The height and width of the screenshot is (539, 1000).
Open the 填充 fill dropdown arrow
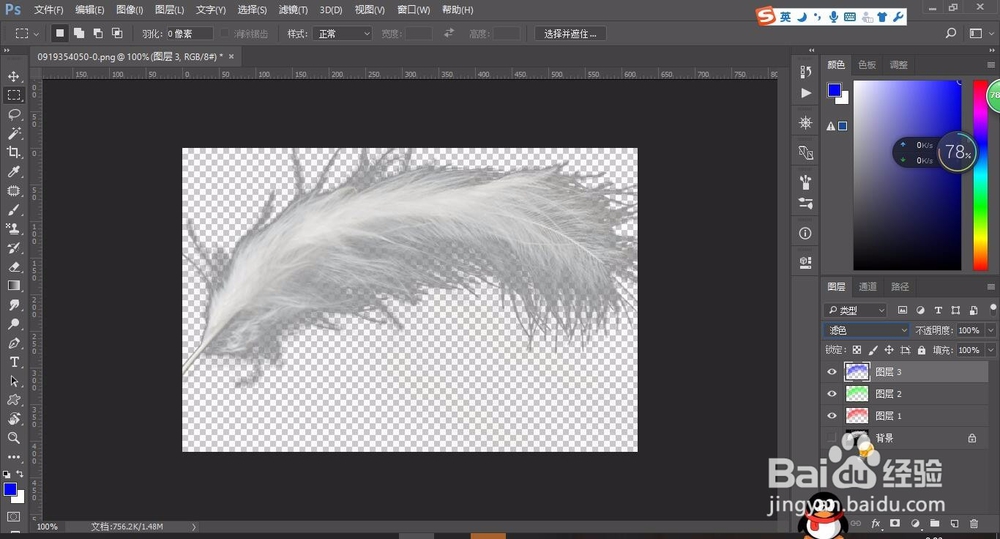(x=990, y=350)
